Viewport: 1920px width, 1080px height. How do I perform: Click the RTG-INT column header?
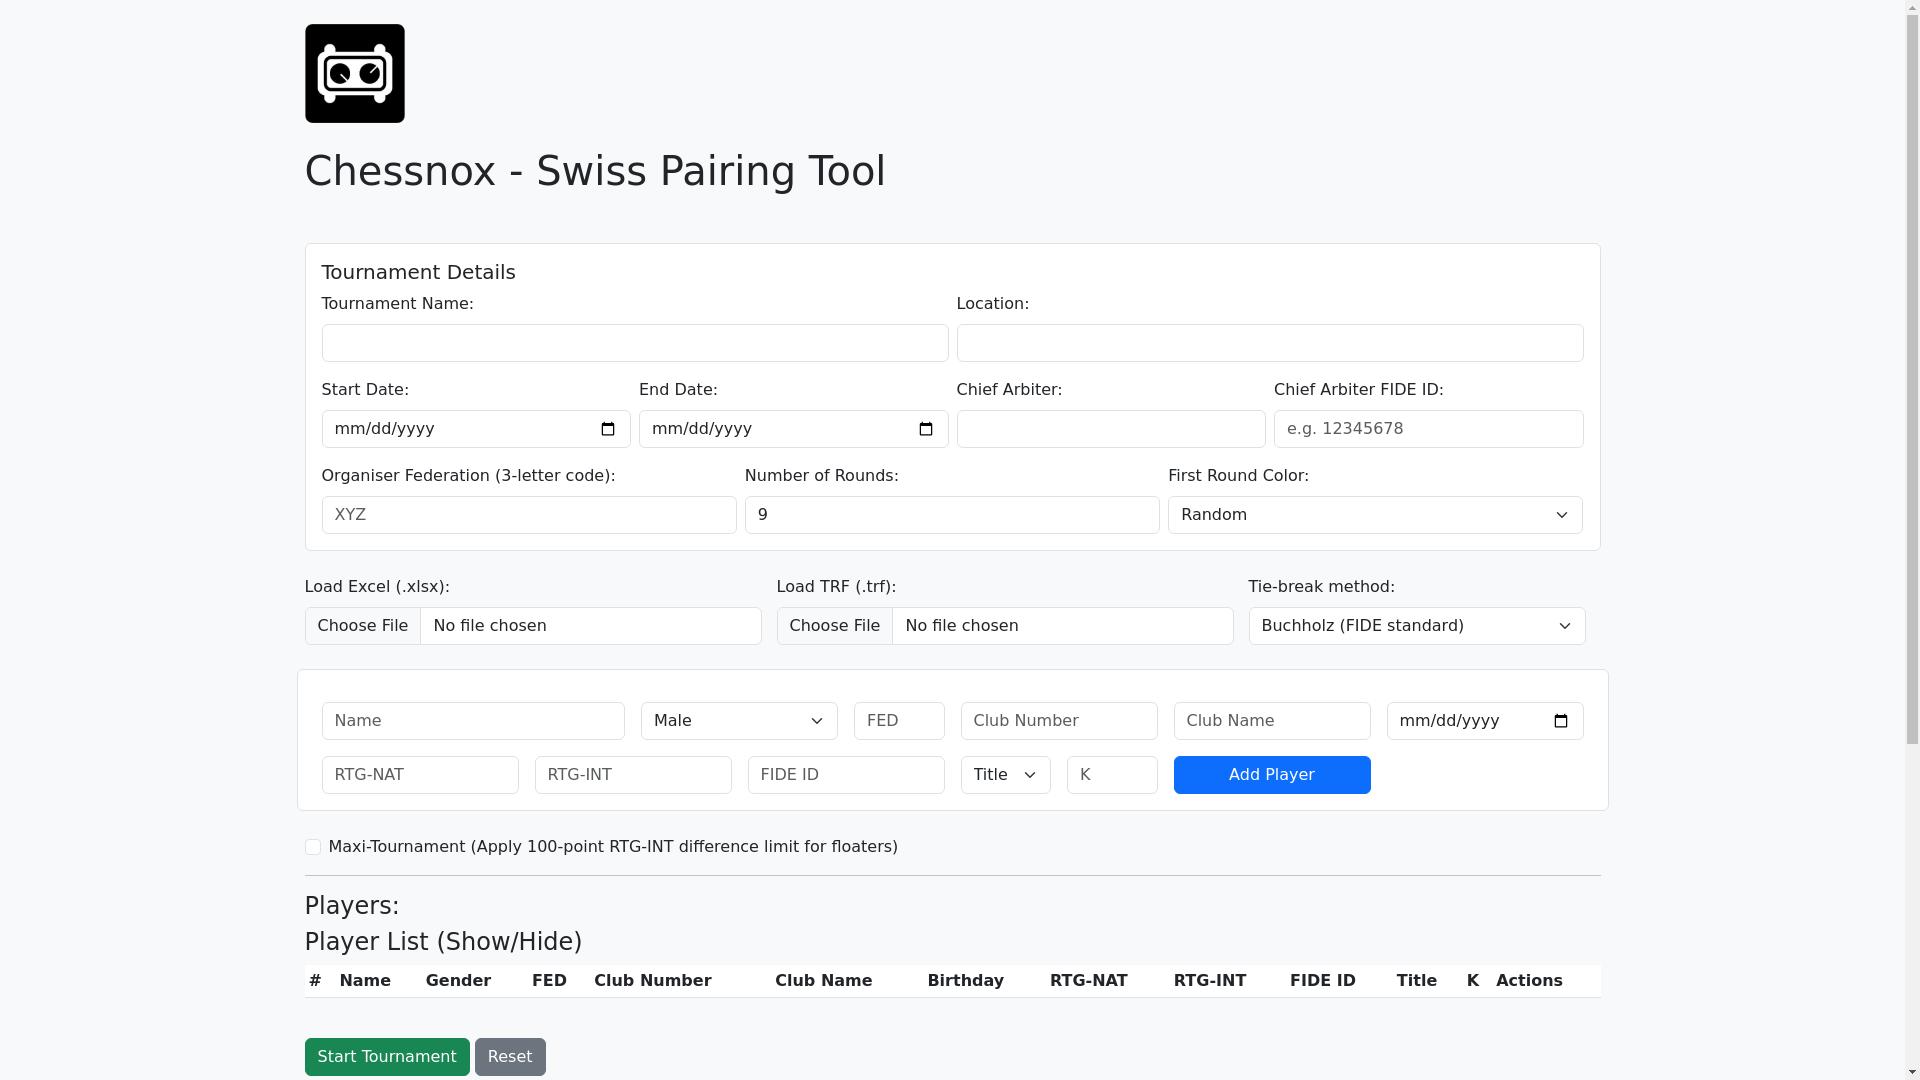(x=1210, y=981)
